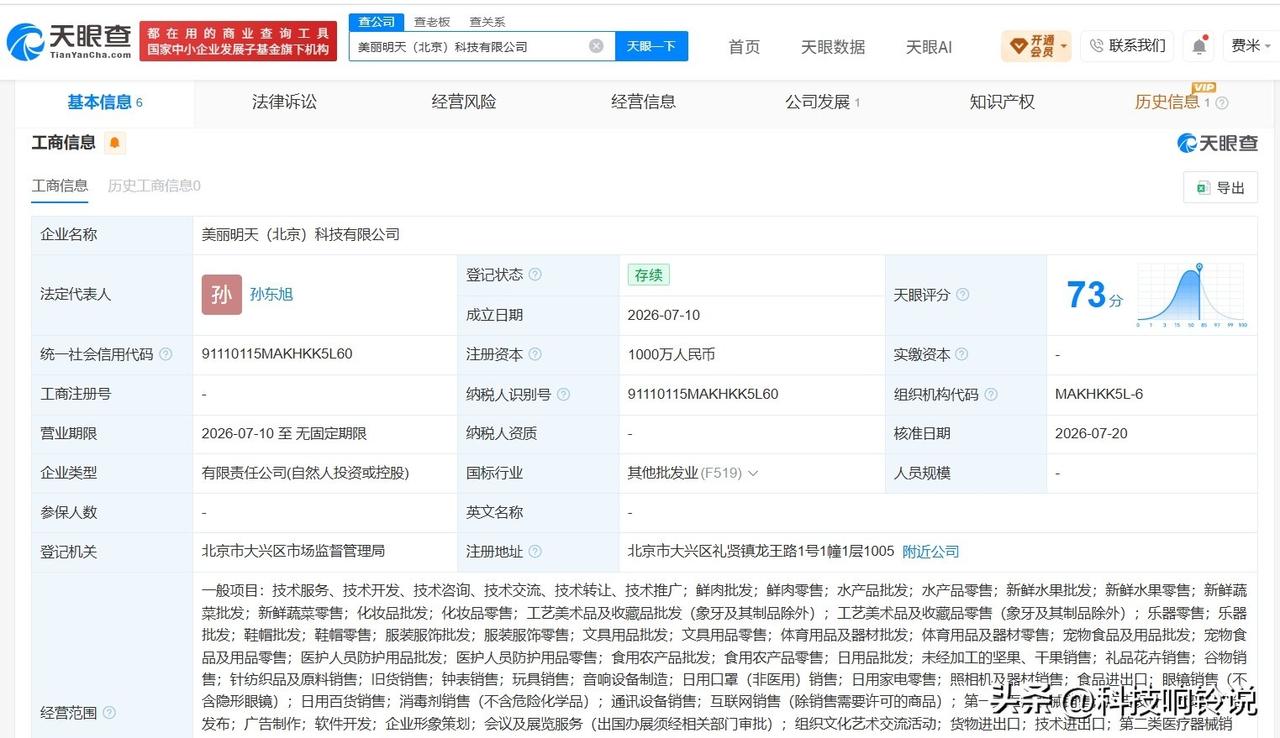
Task: Click the 登记机关 value 北京市大兴区市场监督管理局
Action: coord(293,552)
